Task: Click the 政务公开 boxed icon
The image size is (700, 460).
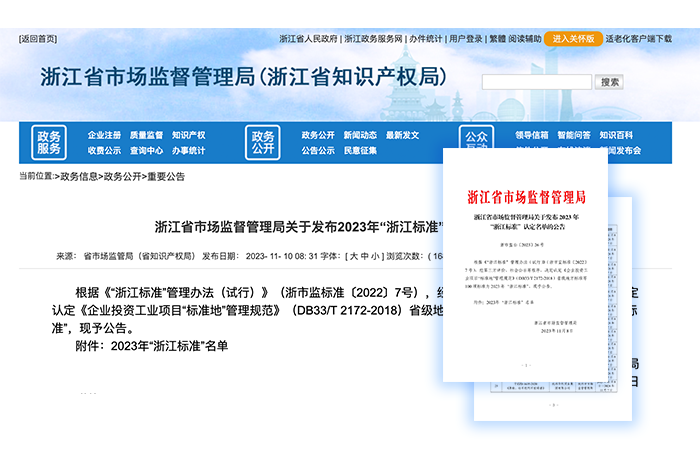Action: click(262, 142)
